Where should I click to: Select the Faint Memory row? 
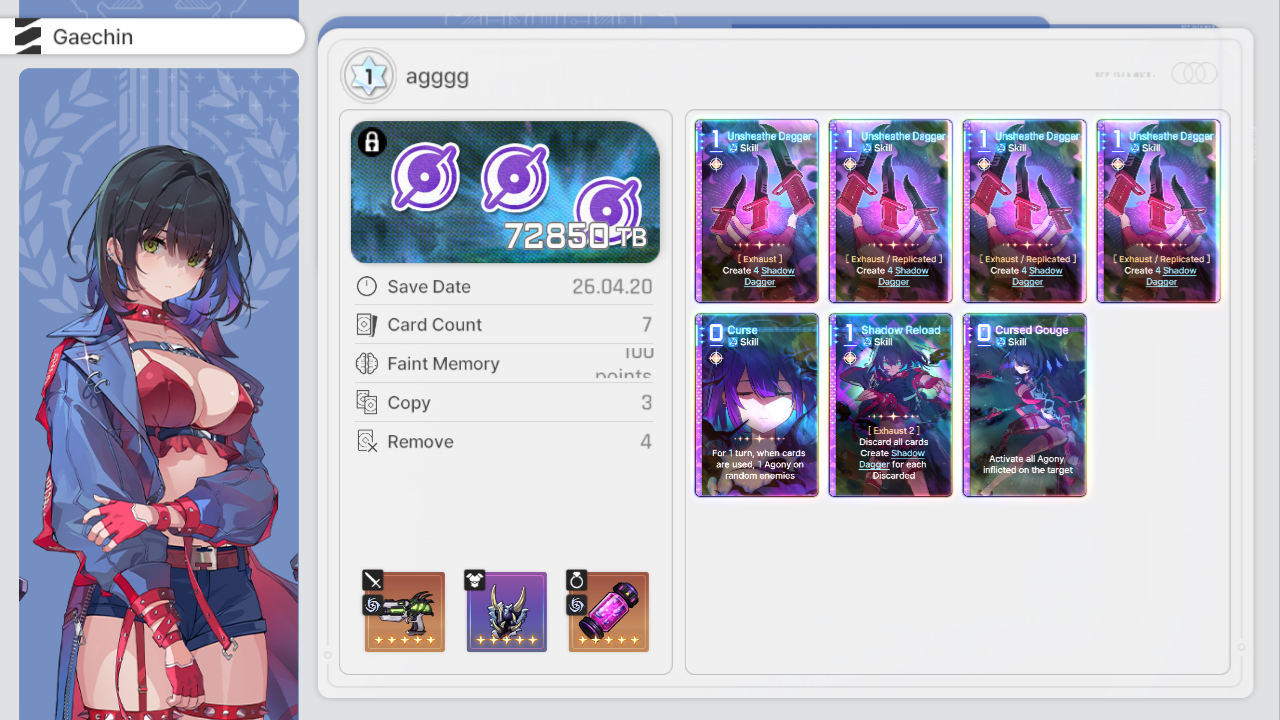point(505,364)
